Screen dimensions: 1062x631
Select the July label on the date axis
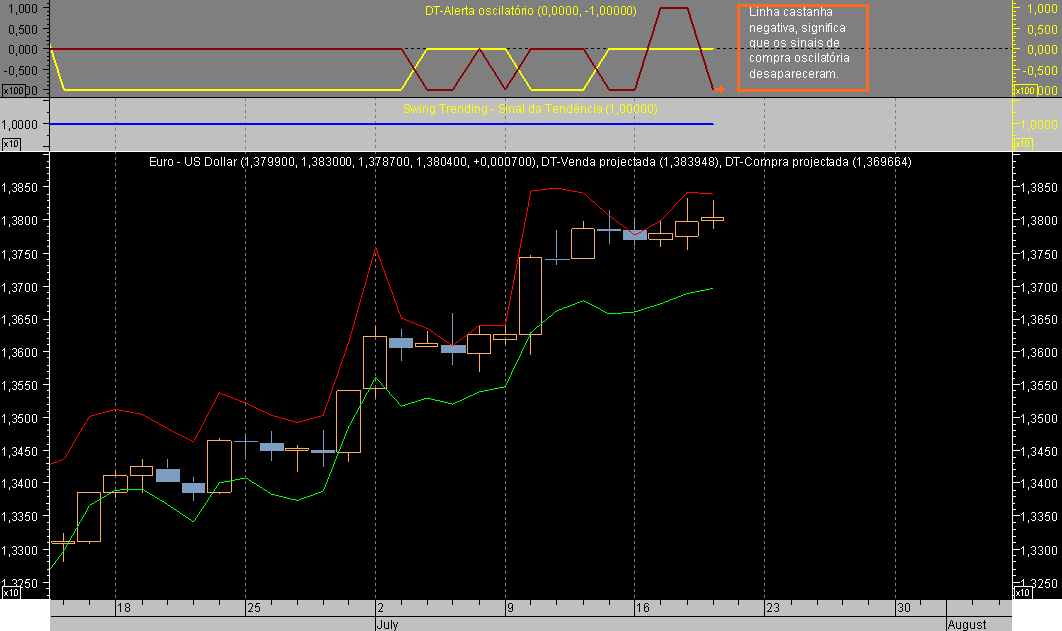pos(386,625)
